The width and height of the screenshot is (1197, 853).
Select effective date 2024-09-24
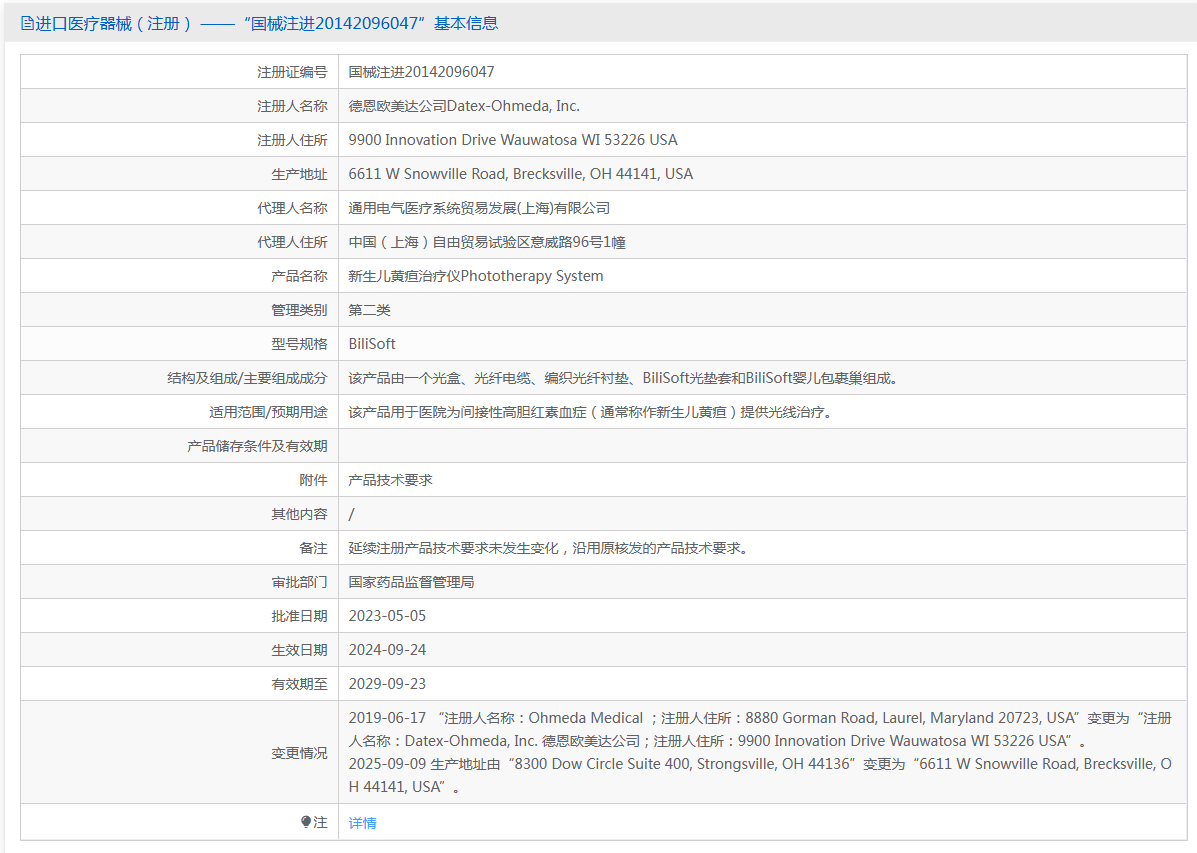click(x=387, y=650)
